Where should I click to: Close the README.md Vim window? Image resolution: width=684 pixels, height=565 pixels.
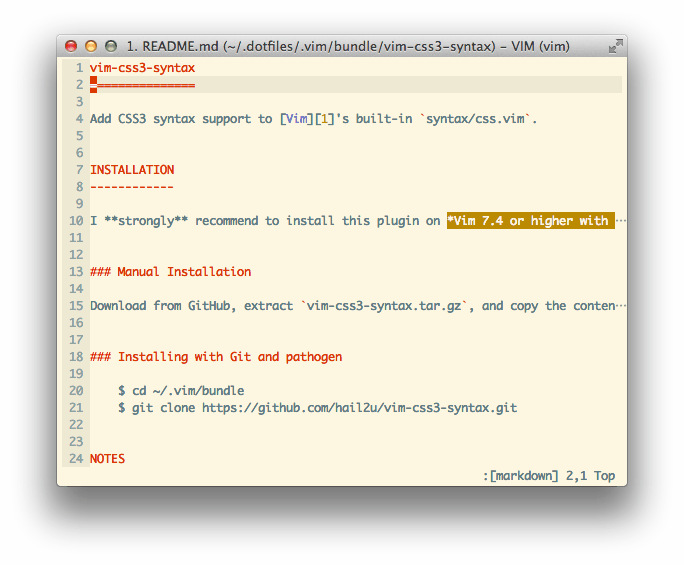[71, 46]
